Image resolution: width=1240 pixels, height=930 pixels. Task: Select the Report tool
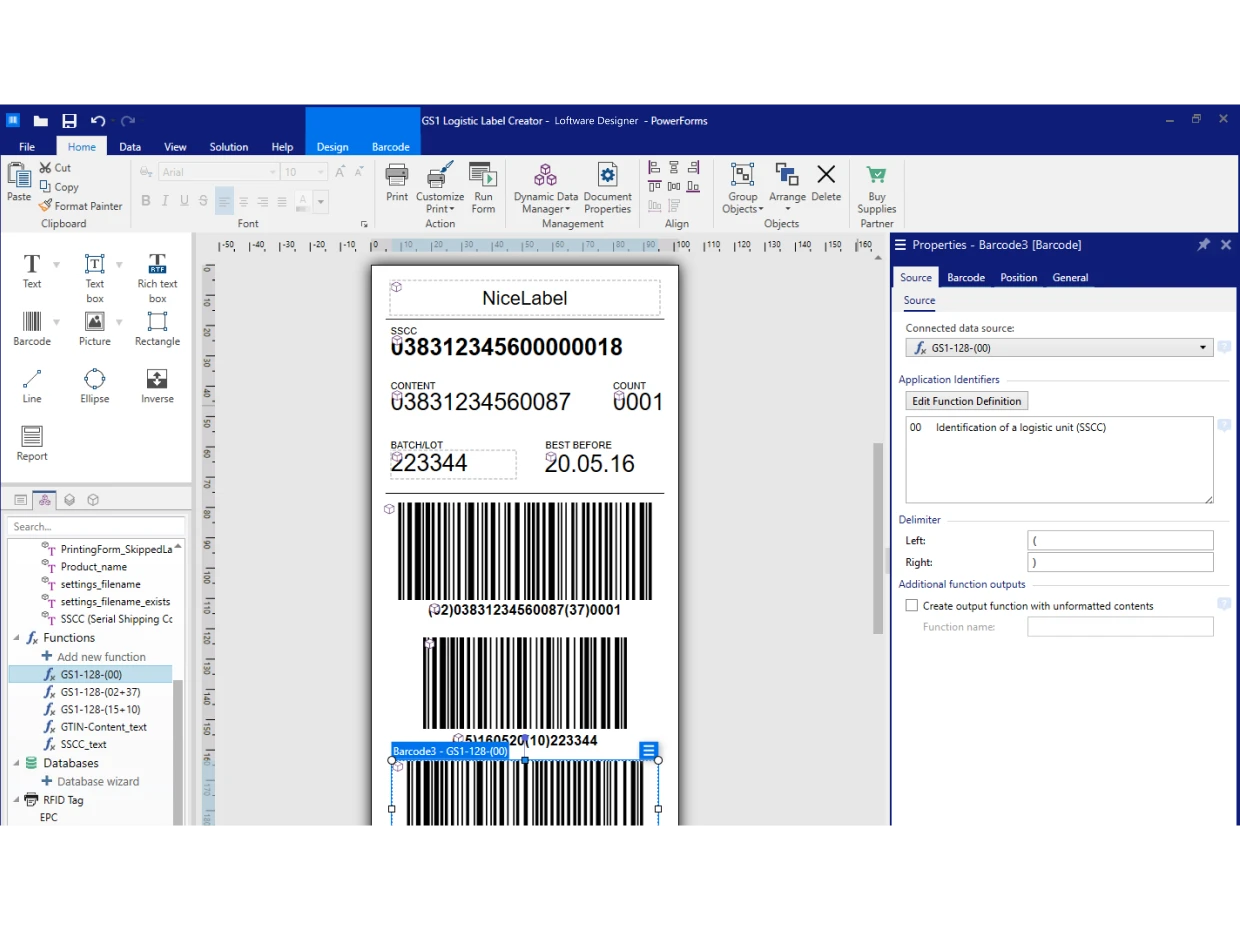32,443
